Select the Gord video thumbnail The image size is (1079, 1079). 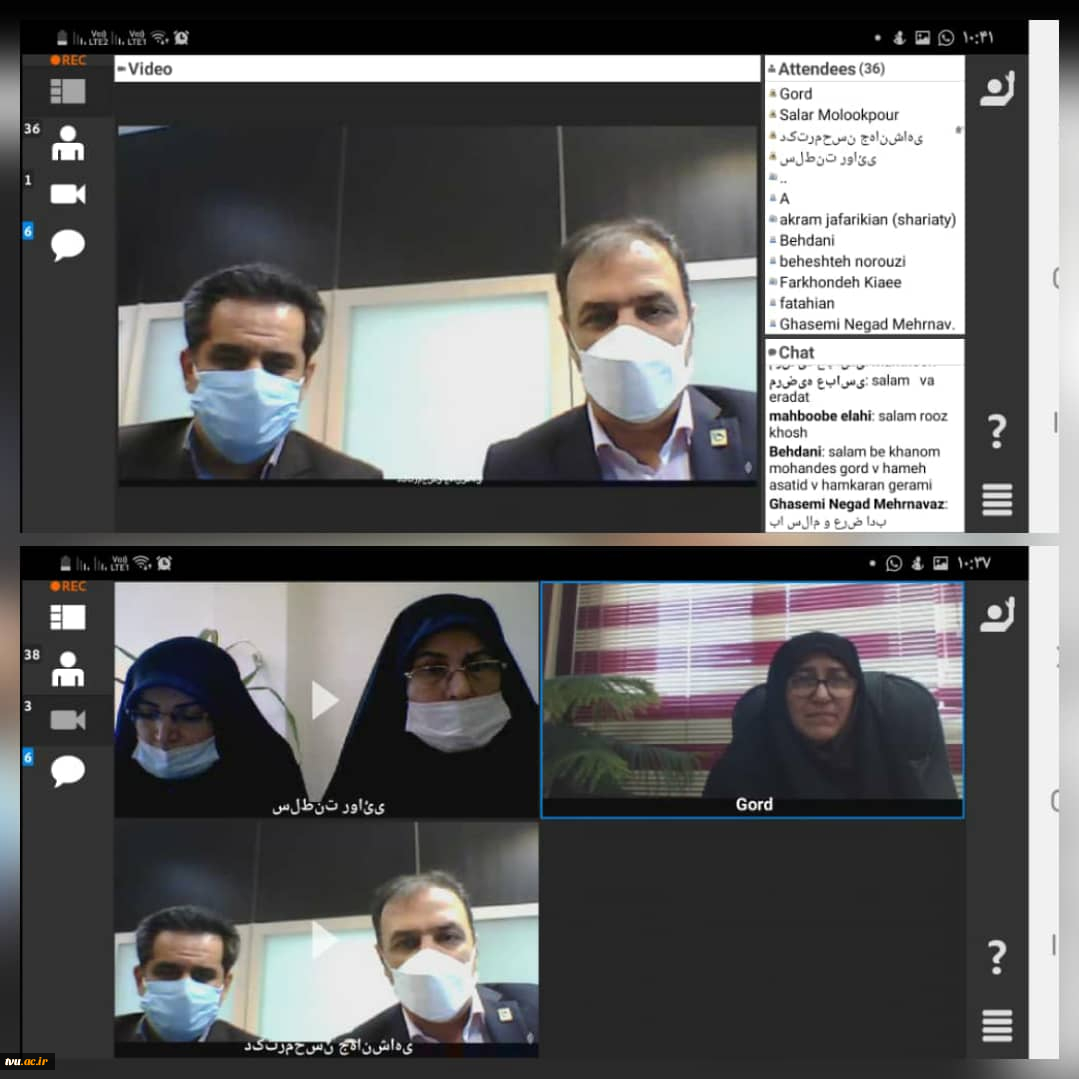pos(753,700)
